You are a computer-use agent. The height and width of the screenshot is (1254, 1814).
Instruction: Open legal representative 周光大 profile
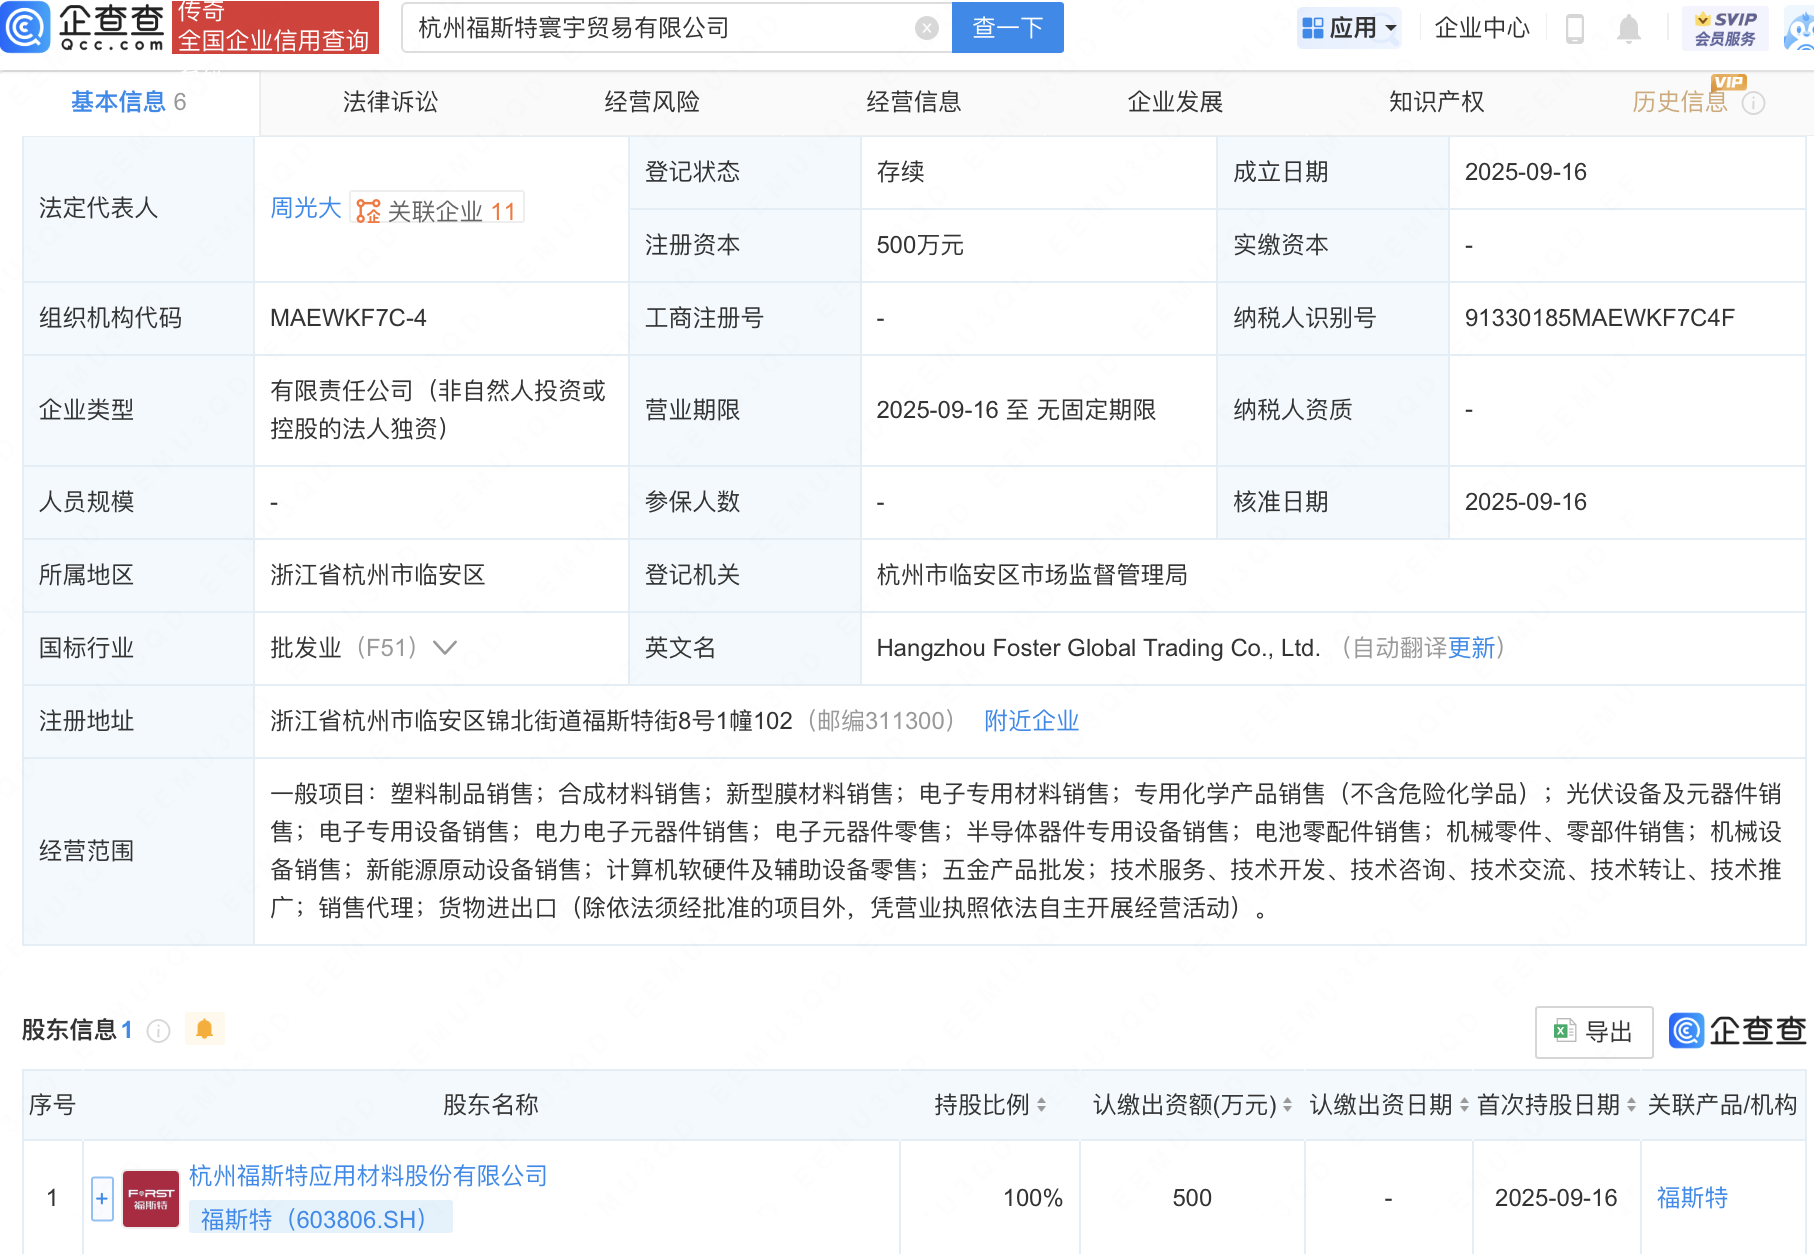click(306, 208)
